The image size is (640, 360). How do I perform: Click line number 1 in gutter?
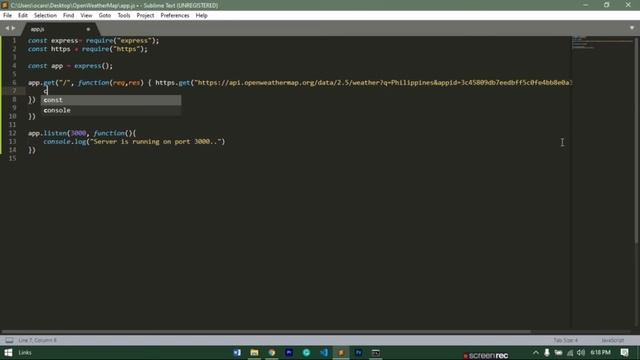tap(14, 40)
